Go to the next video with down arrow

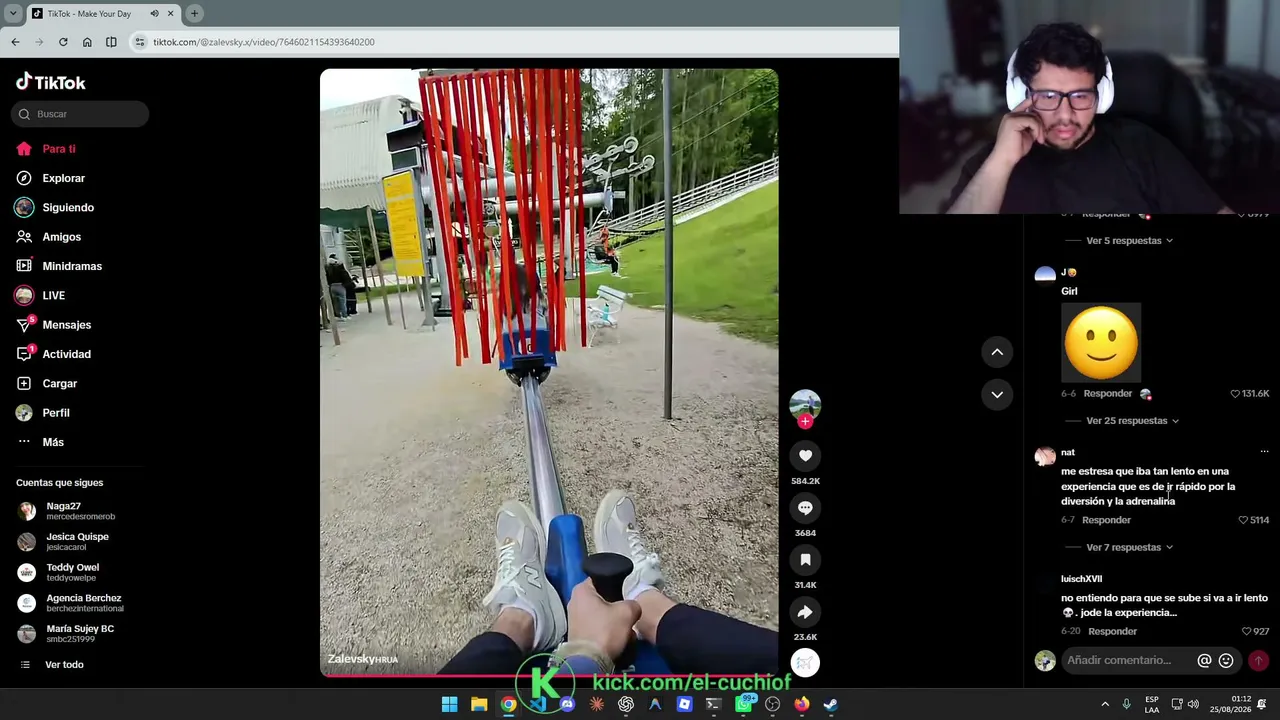(x=997, y=395)
